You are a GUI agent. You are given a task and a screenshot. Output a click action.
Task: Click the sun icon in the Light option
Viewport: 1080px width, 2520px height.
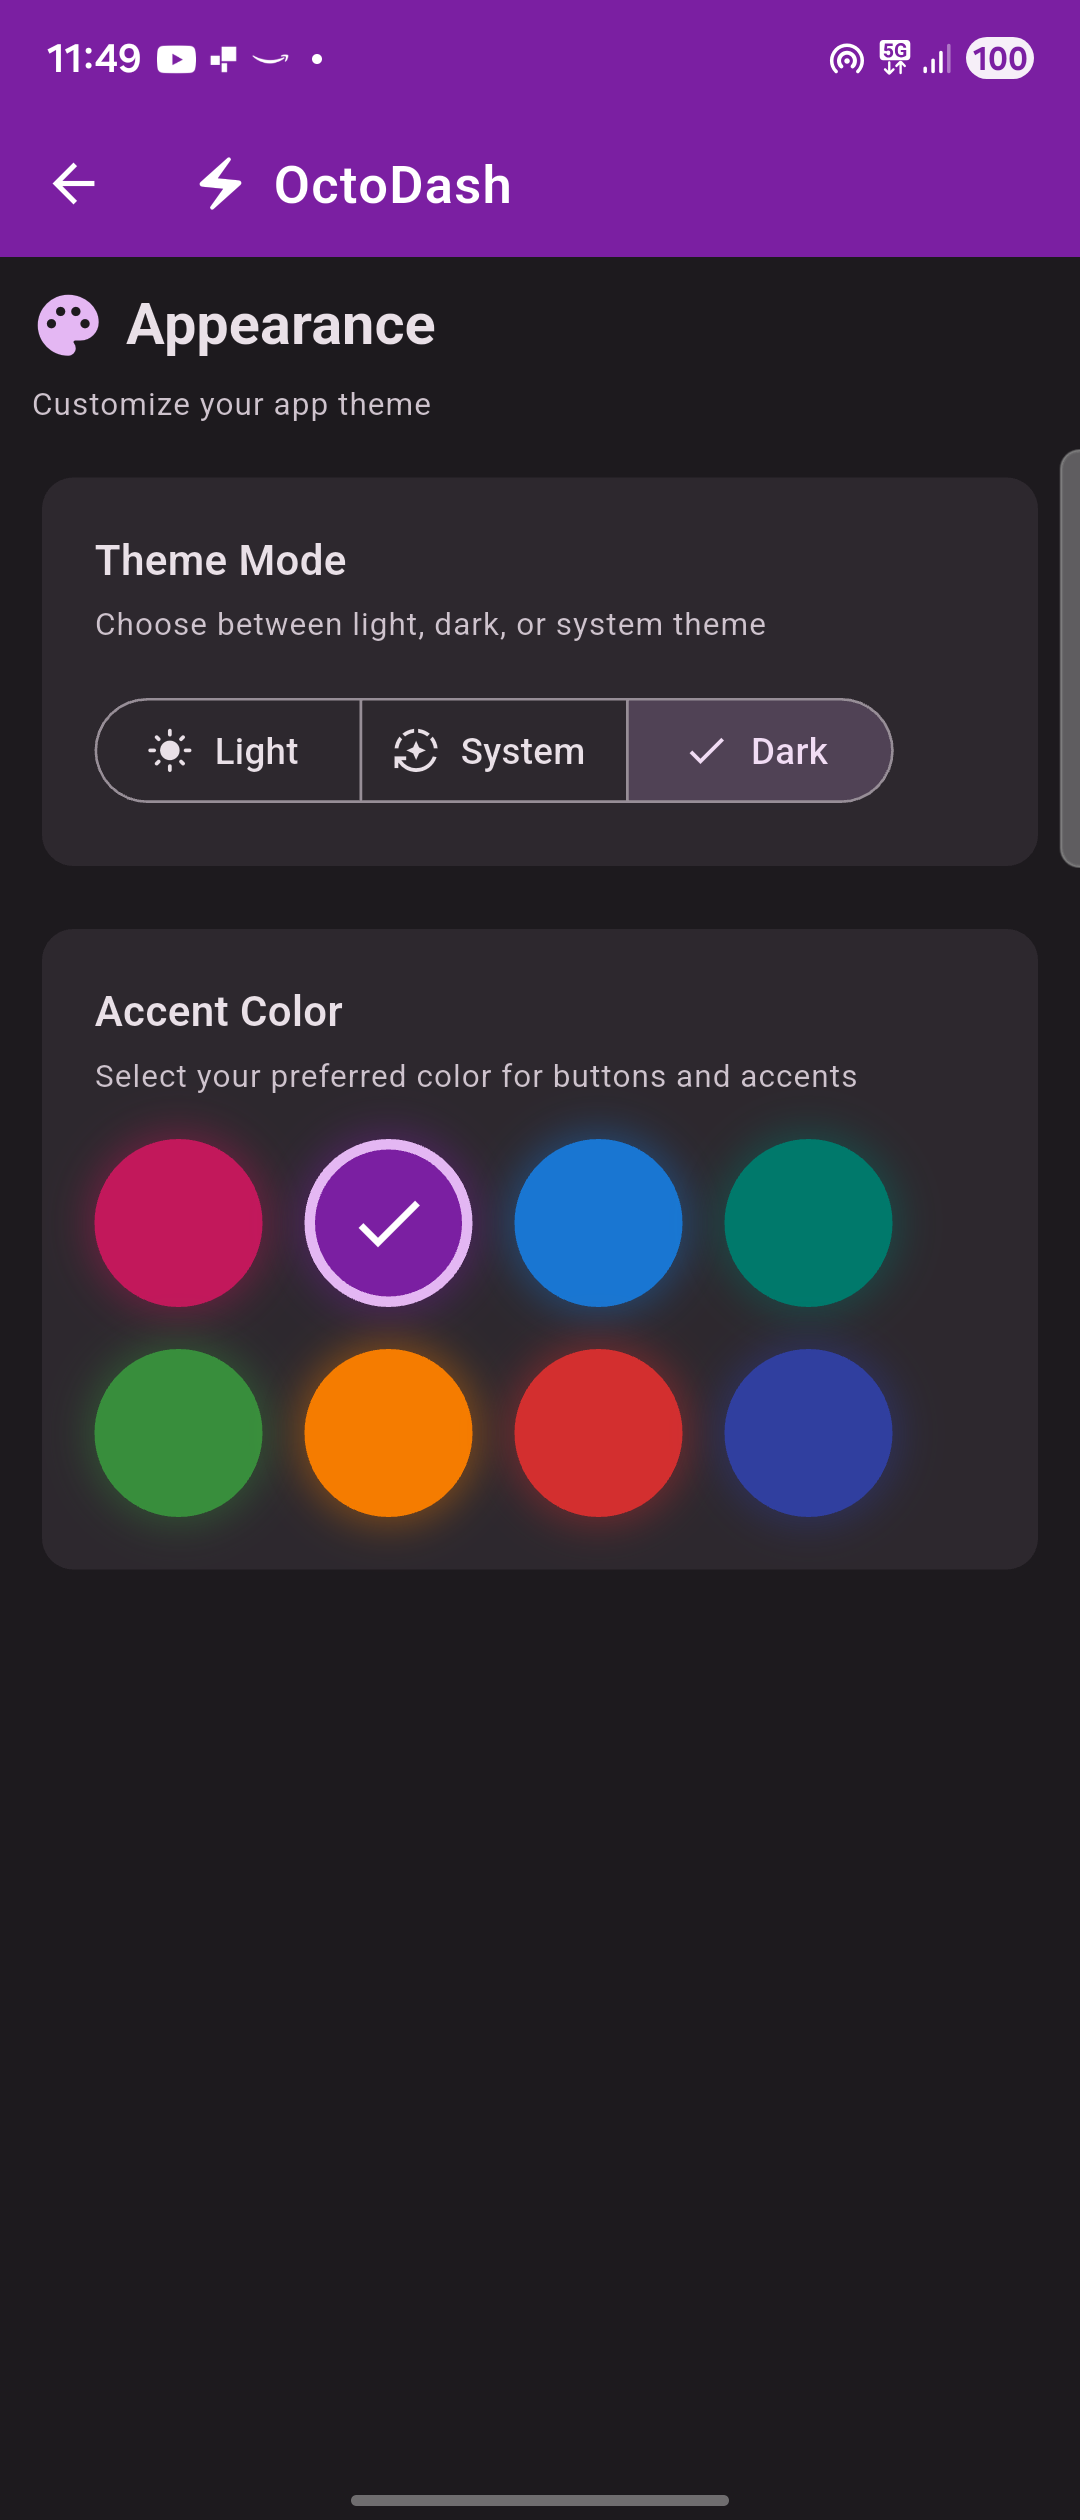point(170,751)
